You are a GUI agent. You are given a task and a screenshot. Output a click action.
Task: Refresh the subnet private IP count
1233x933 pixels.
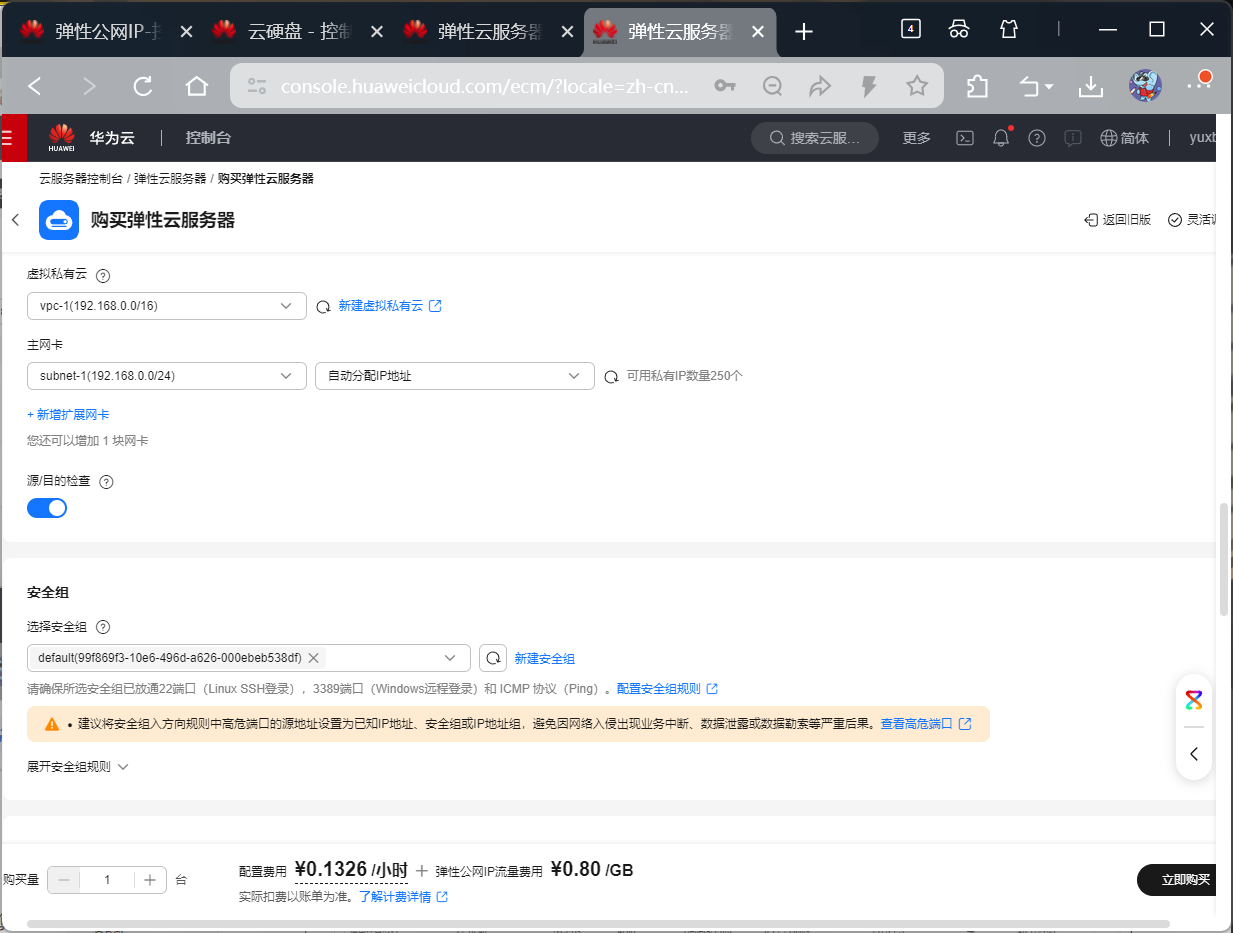(x=611, y=377)
